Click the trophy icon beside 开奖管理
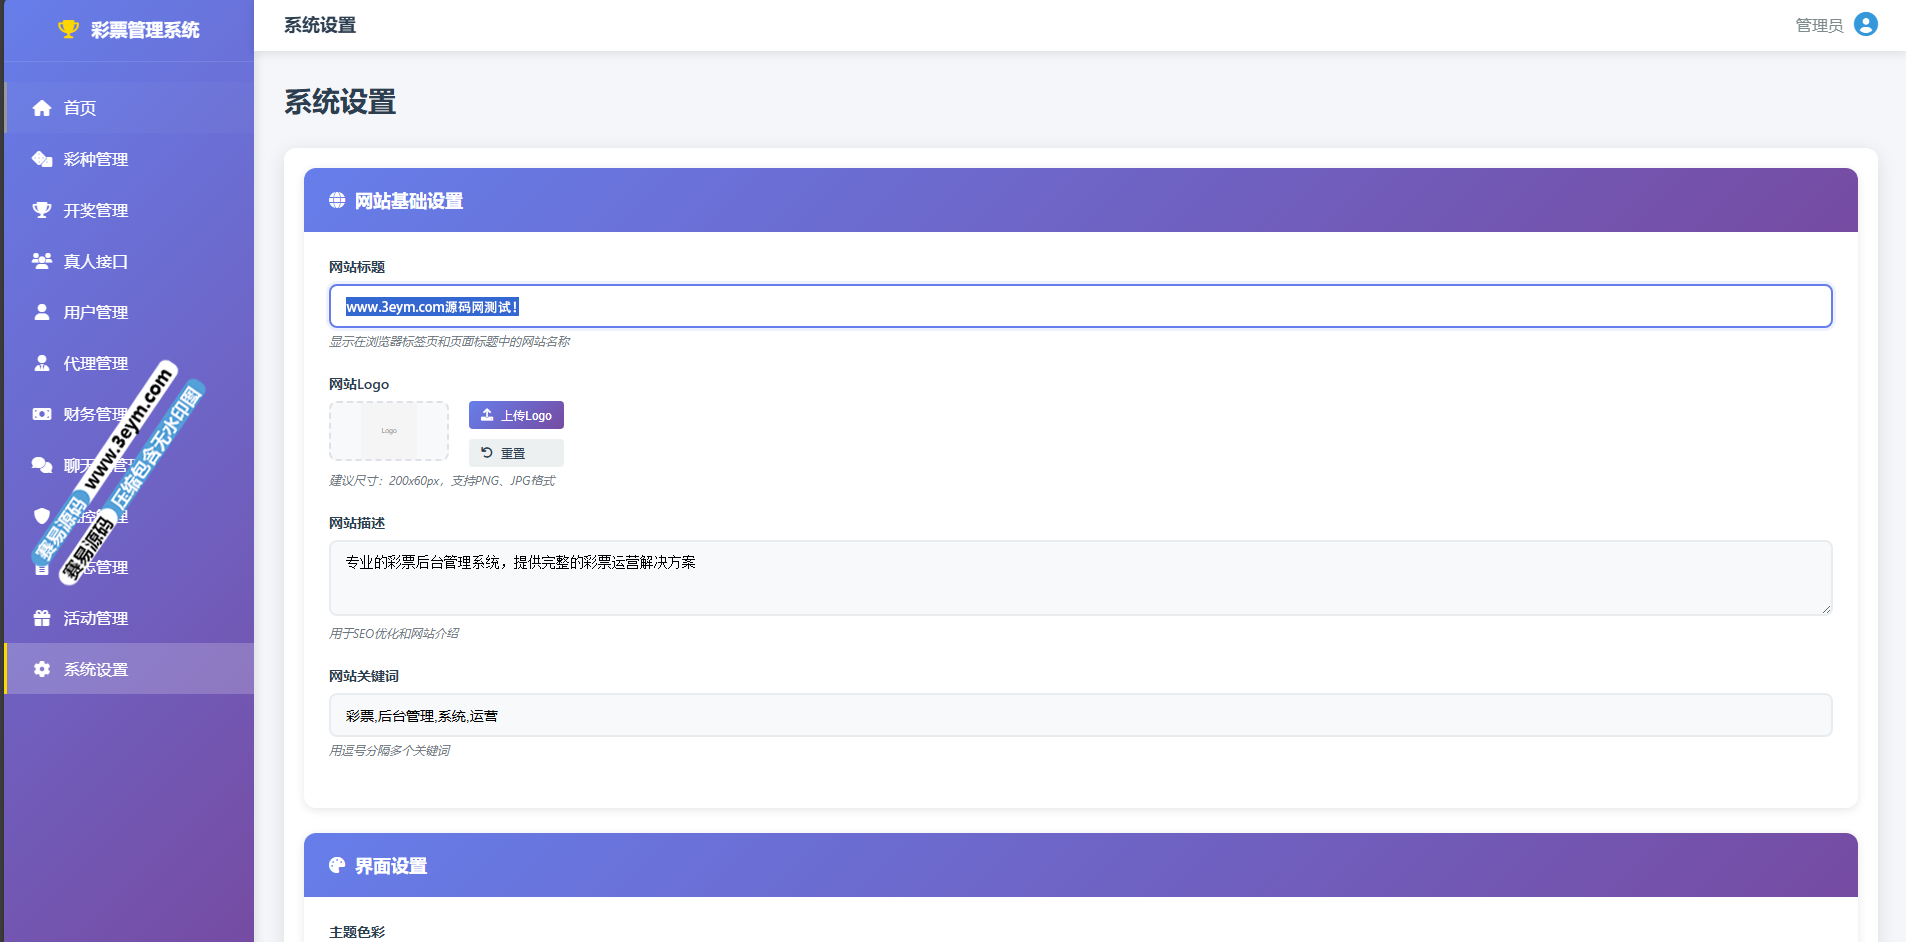The width and height of the screenshot is (1906, 942). [42, 210]
